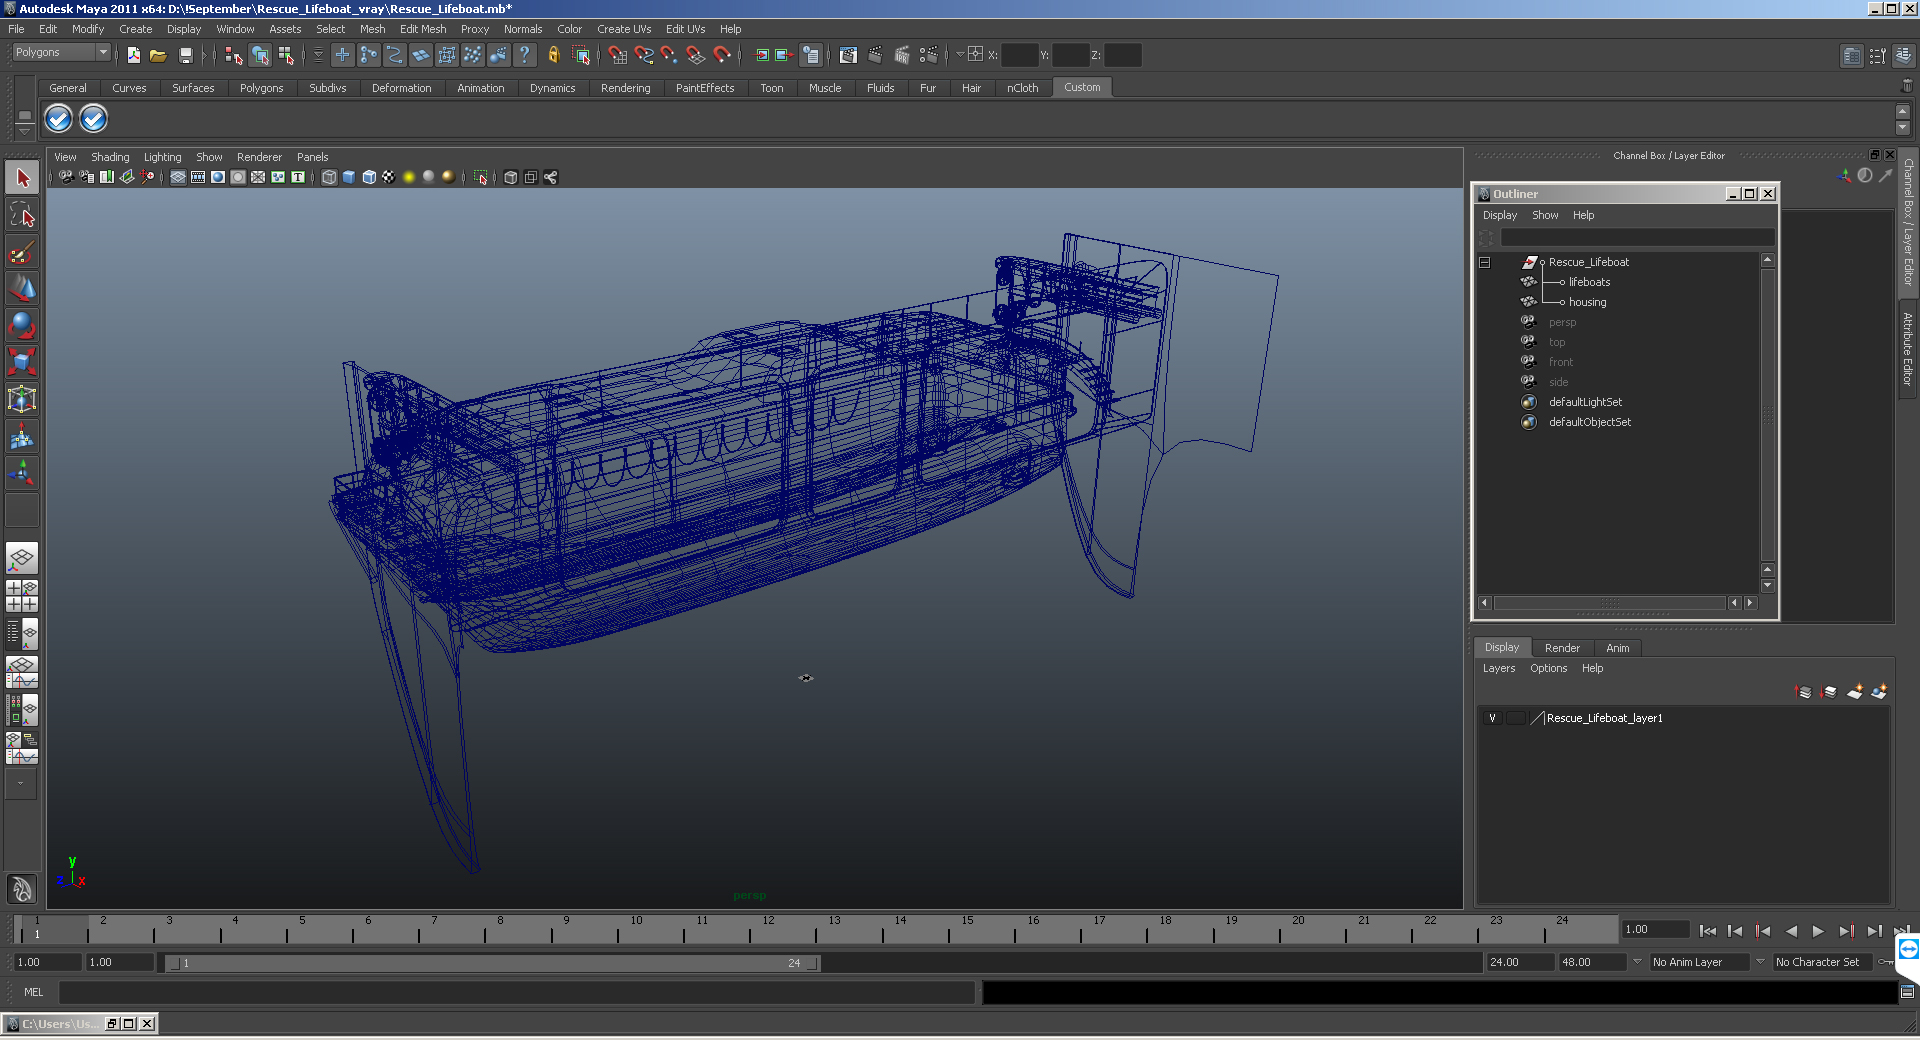Screen dimensions: 1920x1040
Task: Move selected layer up icon
Action: pos(1804,691)
